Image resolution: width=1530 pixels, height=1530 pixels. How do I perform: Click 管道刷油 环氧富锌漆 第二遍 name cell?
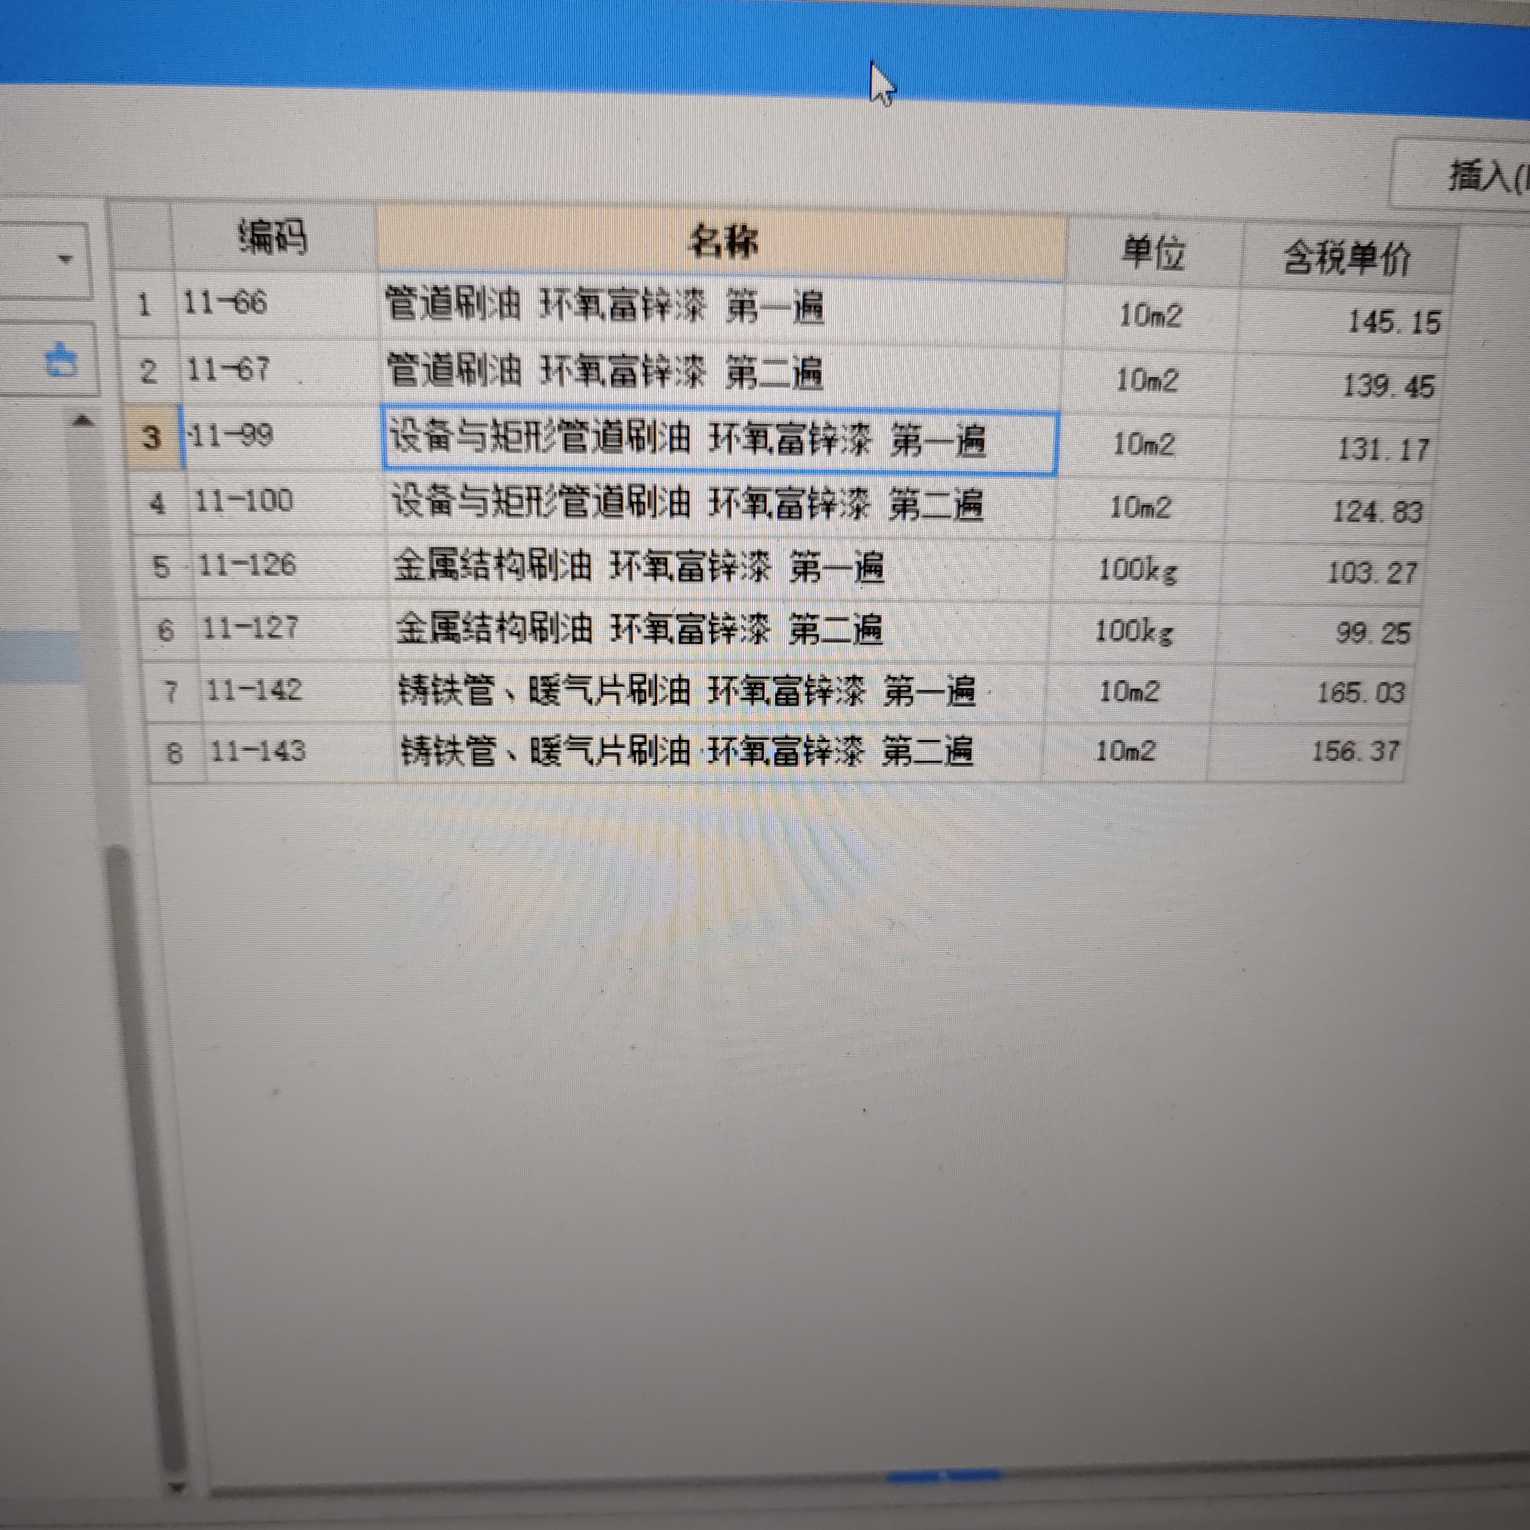(x=720, y=374)
